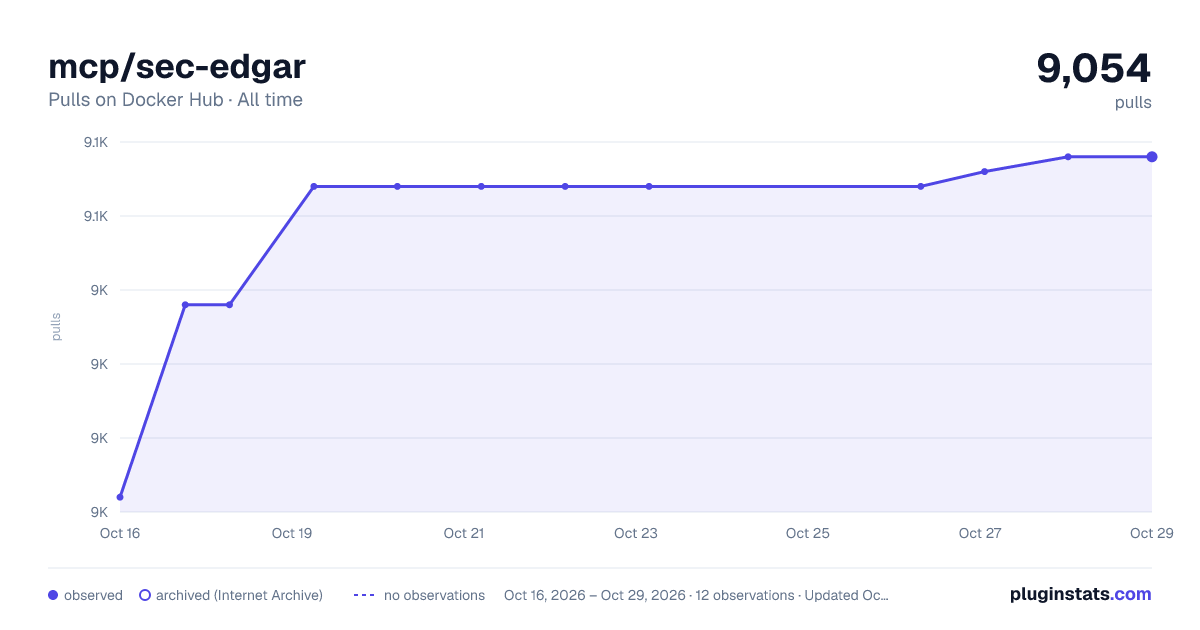This screenshot has height=630, width=1200.
Task: Click the Oct 27 axis label
Action: (x=980, y=533)
